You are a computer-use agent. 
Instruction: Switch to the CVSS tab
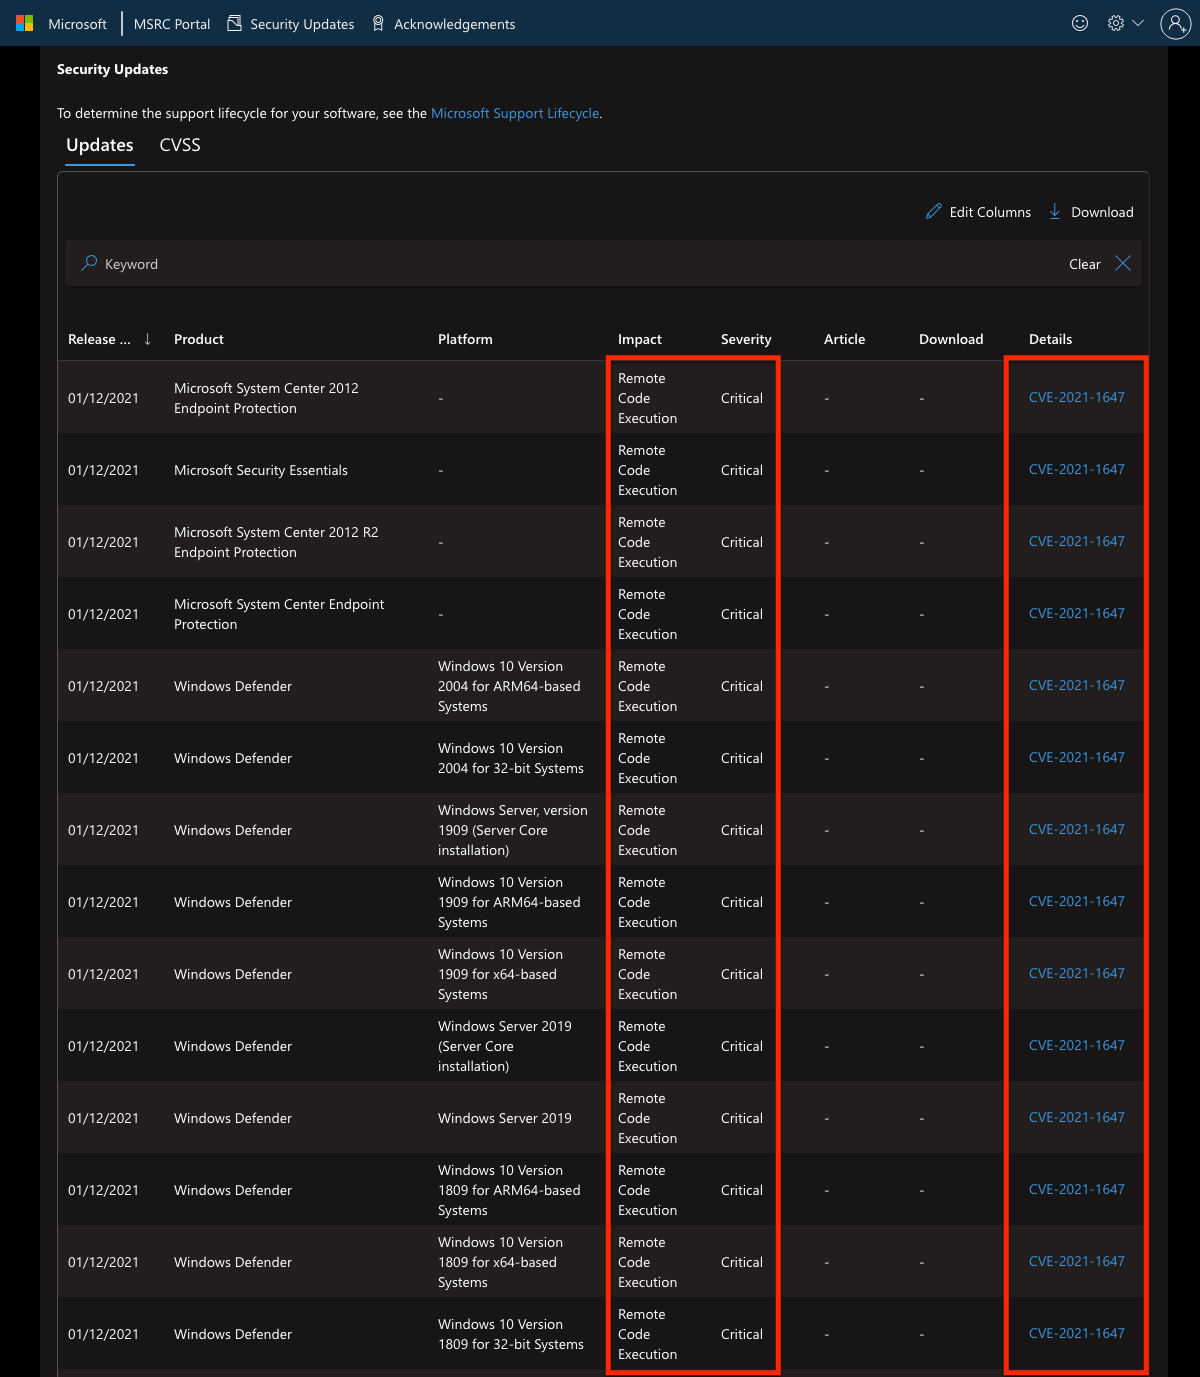tap(180, 146)
